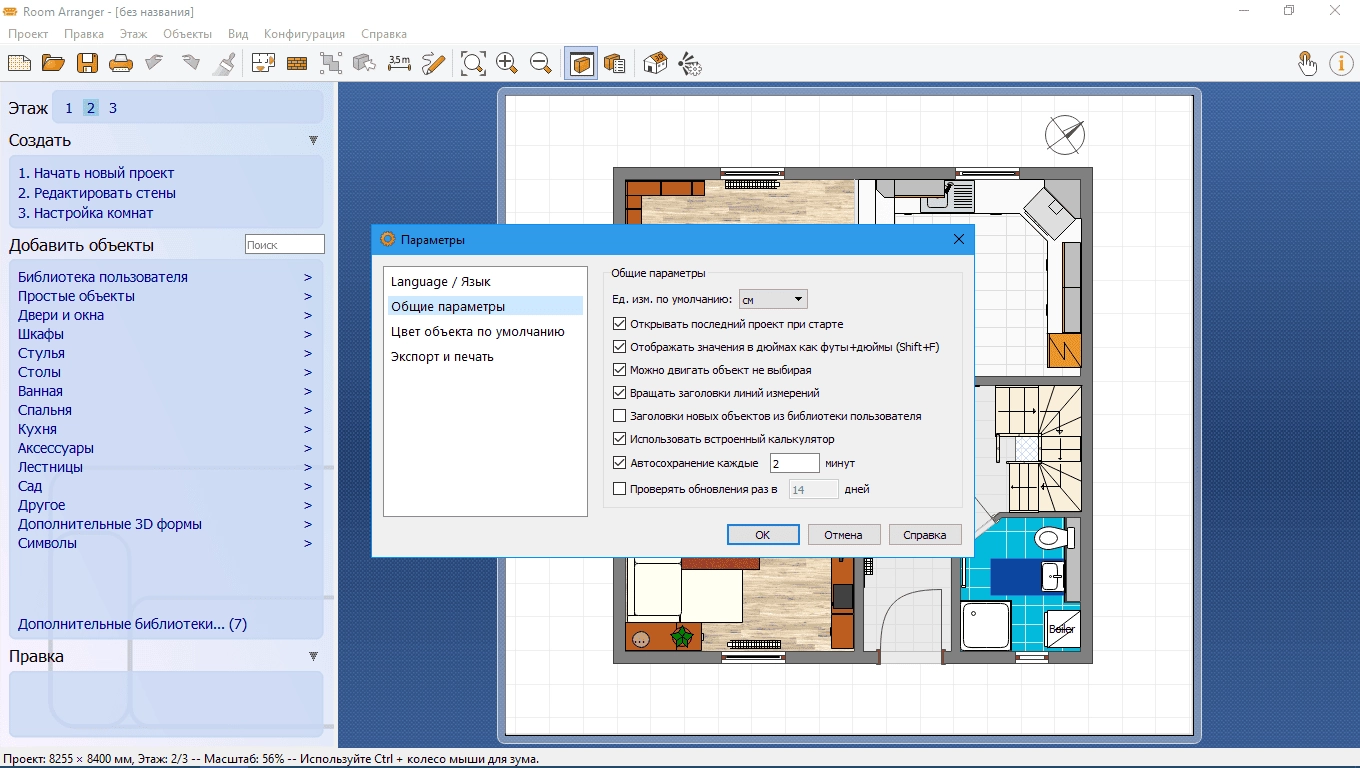Click the zoom in magnifier icon
The width and height of the screenshot is (1360, 768).
tap(507, 63)
